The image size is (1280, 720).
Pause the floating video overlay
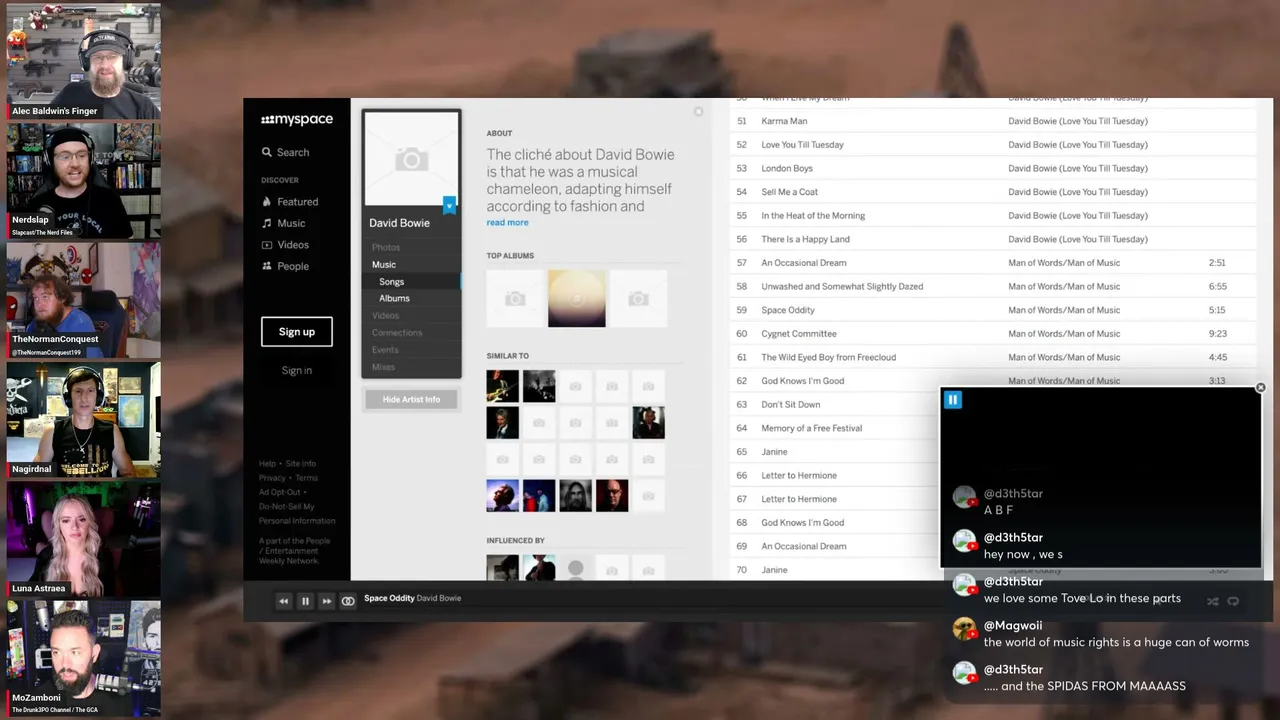click(953, 400)
